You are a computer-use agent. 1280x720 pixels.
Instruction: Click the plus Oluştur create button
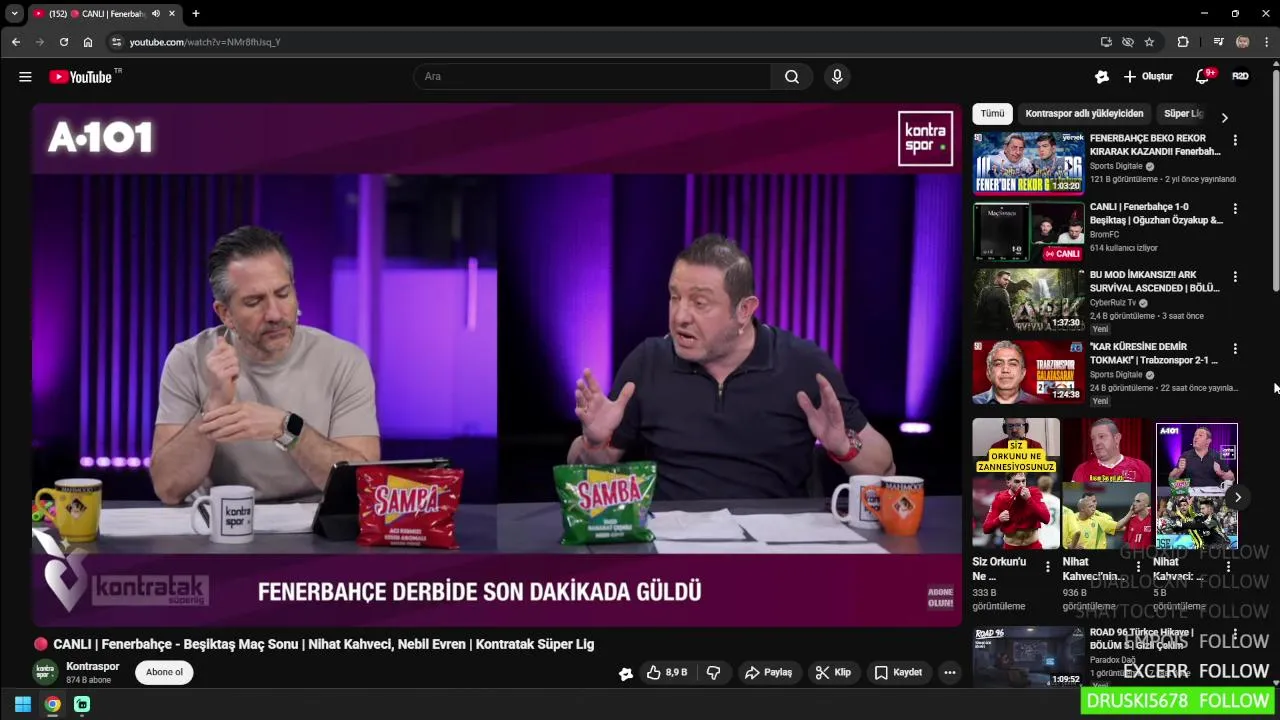tap(1148, 77)
